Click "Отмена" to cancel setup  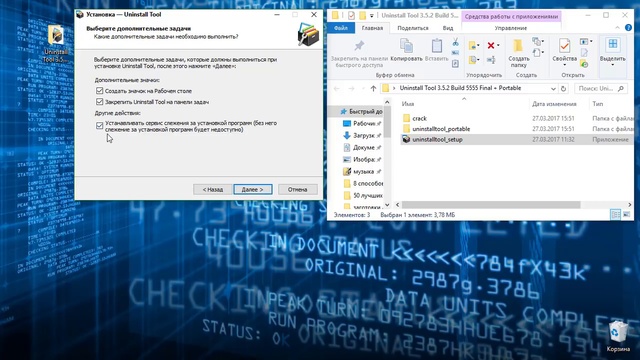click(x=298, y=189)
